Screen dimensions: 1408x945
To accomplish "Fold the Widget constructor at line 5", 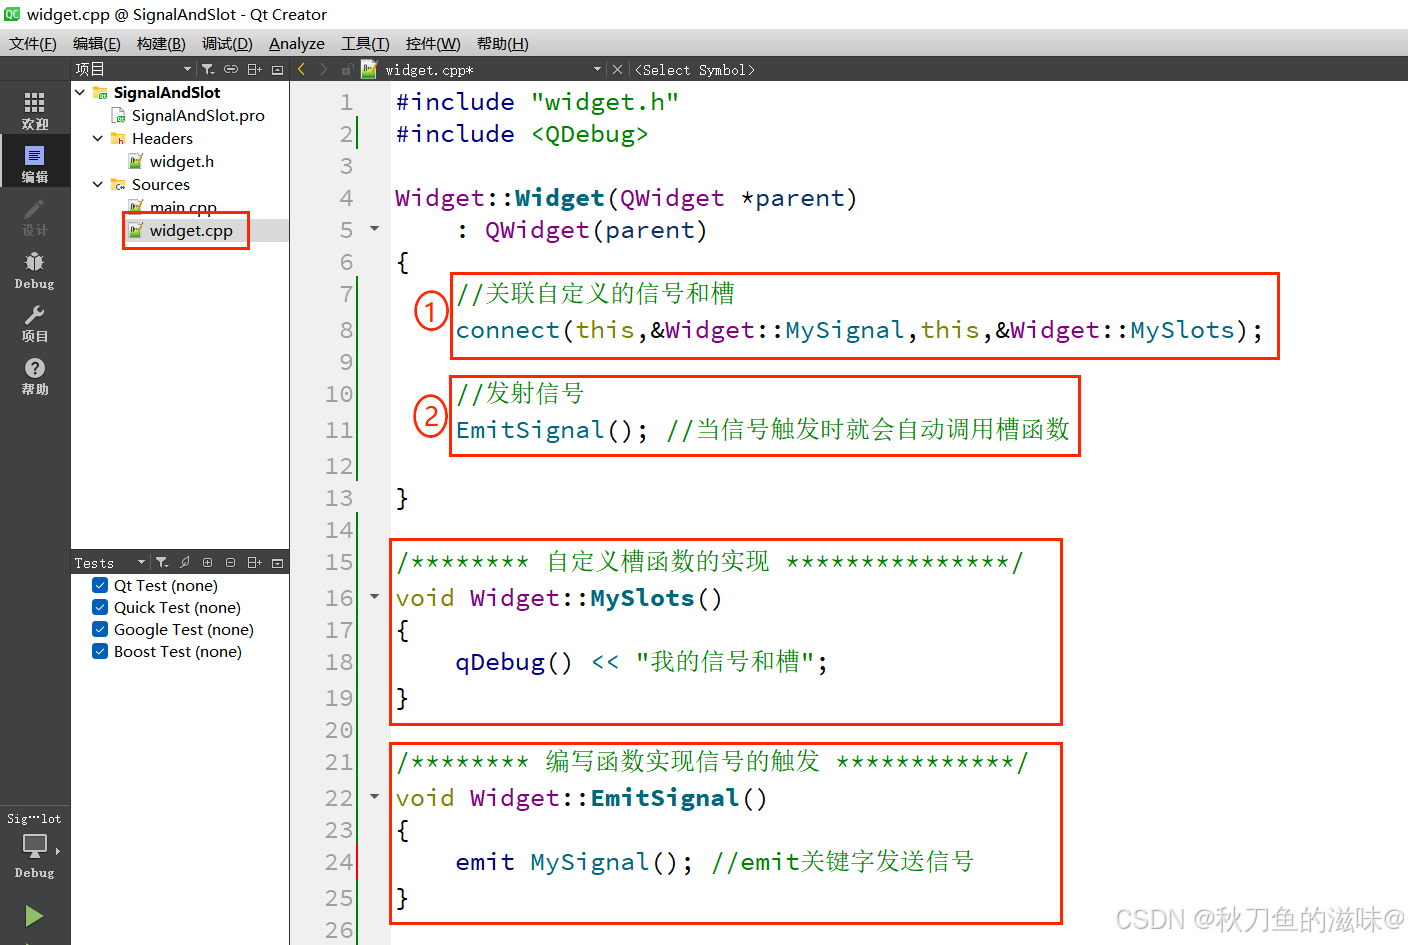I will (x=375, y=229).
